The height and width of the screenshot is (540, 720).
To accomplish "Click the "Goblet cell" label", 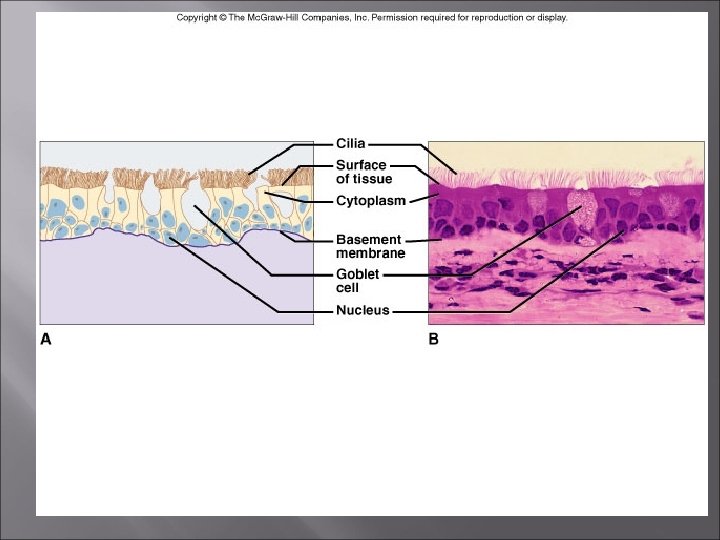I will 358,281.
